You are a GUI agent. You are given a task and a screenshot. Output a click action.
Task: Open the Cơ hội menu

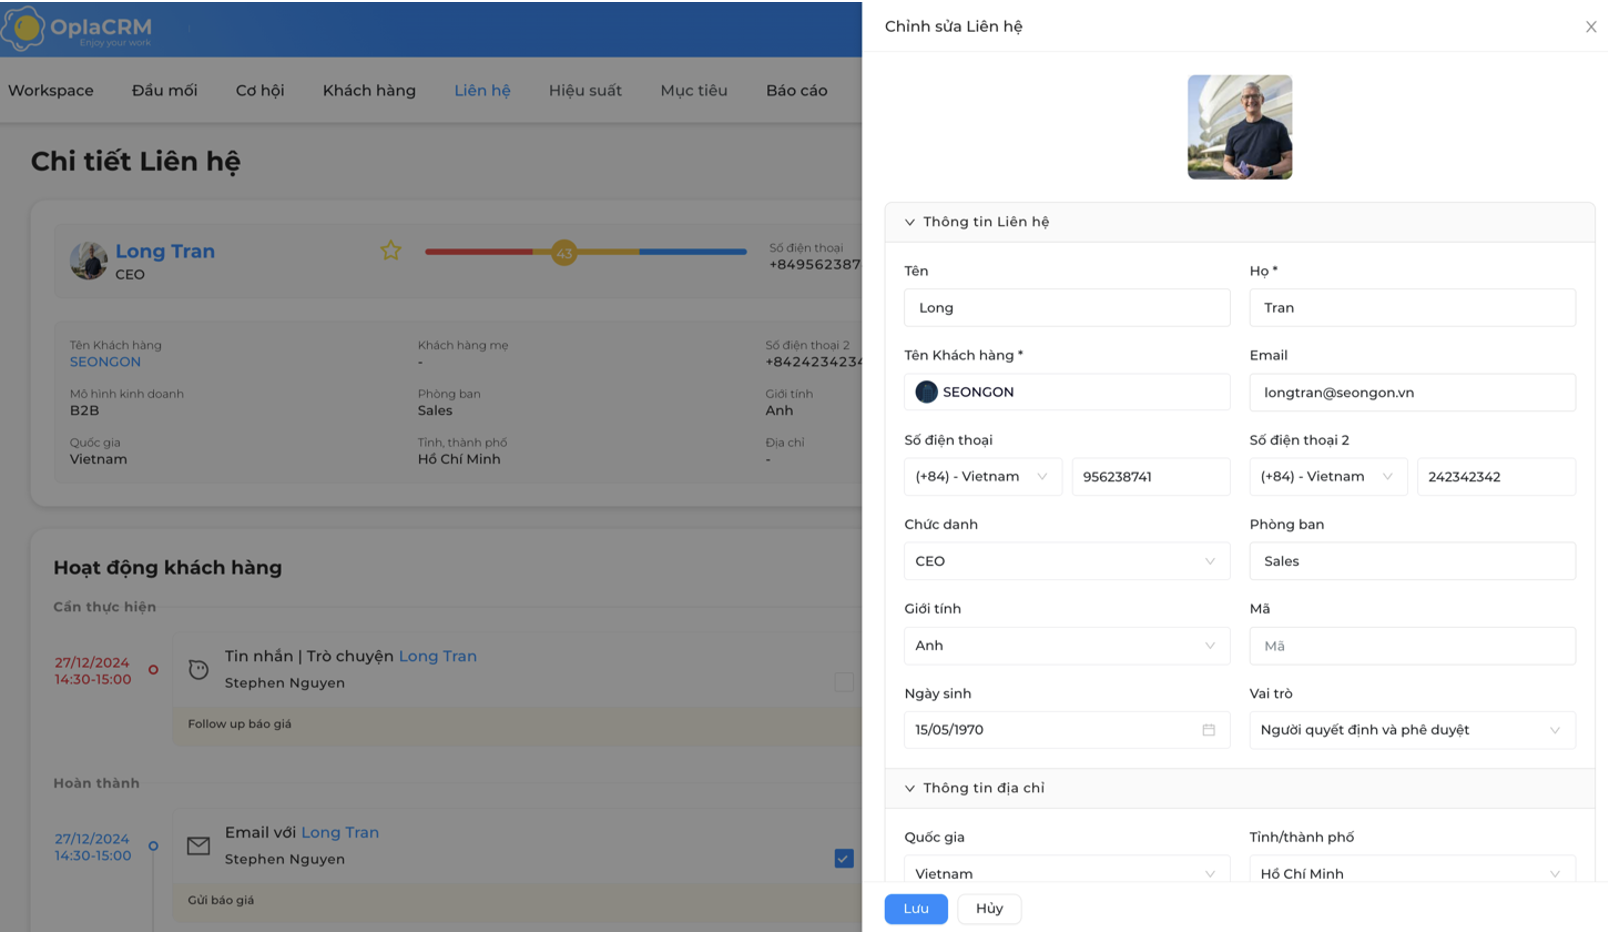[260, 90]
